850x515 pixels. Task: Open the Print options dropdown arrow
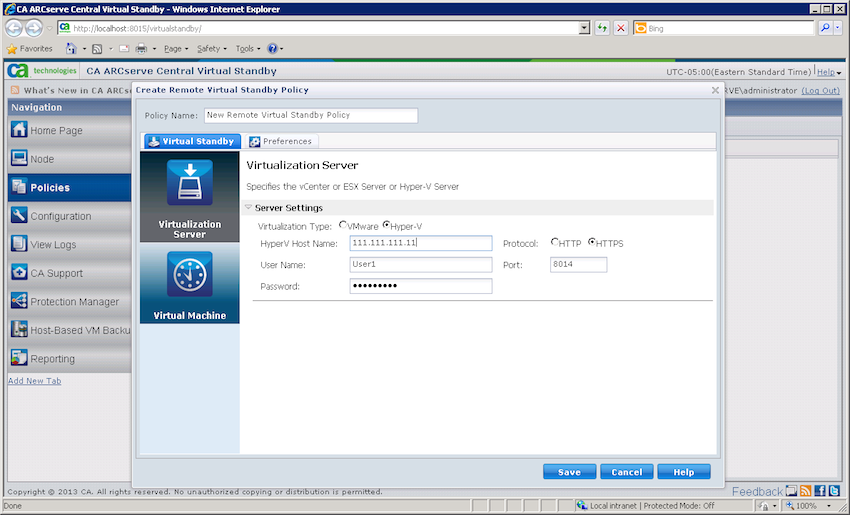pyautogui.click(x=154, y=49)
